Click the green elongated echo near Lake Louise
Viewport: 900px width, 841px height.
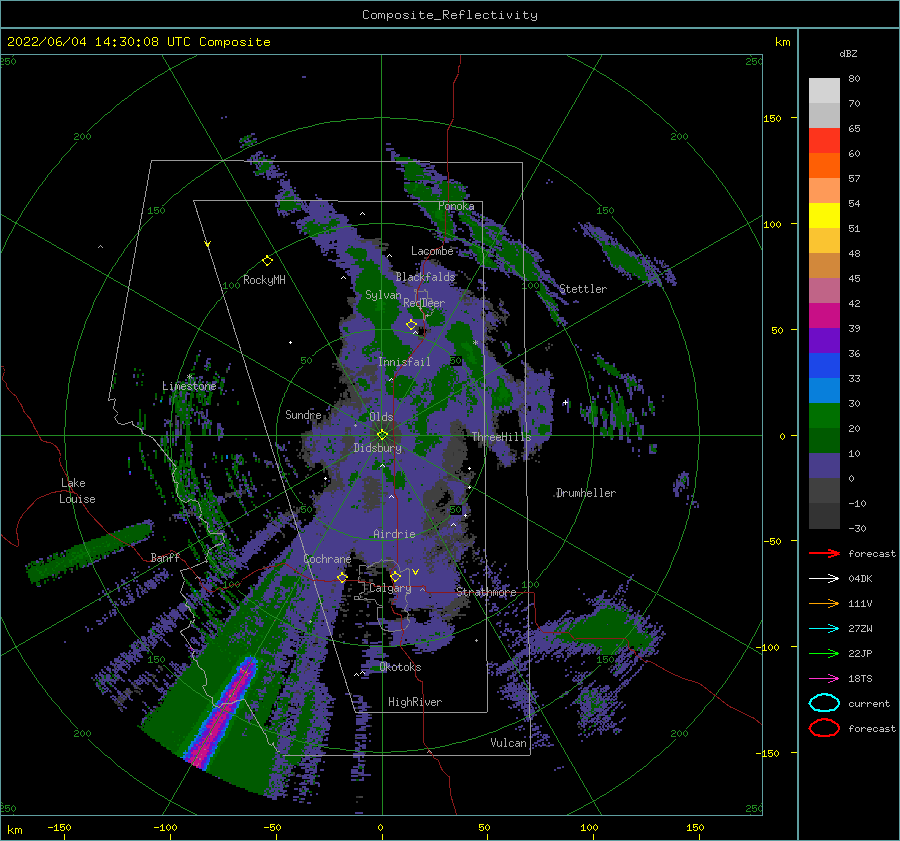(x=89, y=552)
